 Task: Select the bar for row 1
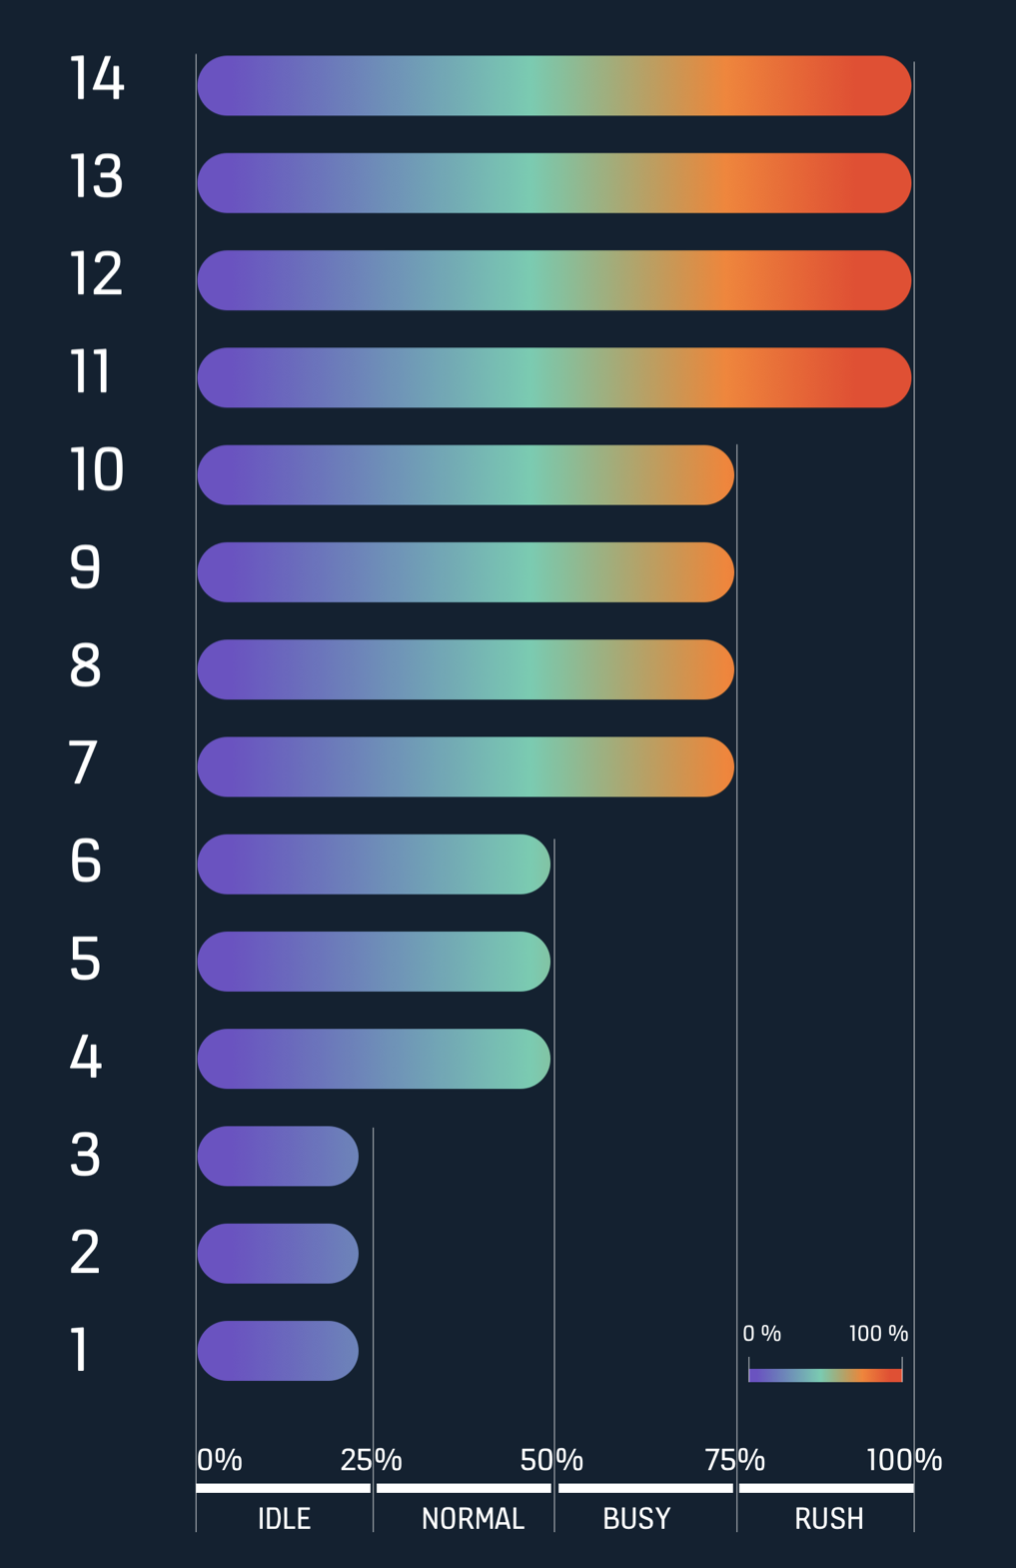pyautogui.click(x=277, y=1351)
